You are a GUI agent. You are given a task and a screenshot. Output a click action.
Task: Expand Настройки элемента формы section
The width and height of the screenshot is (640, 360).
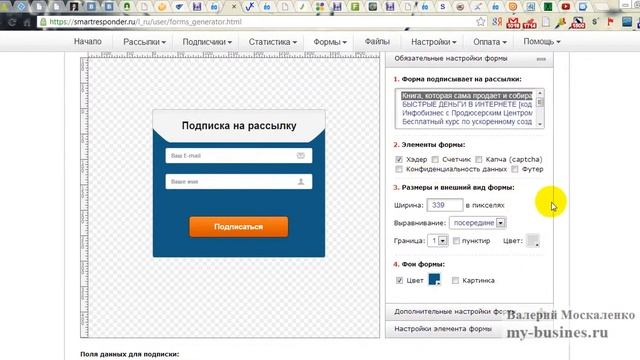click(x=469, y=329)
